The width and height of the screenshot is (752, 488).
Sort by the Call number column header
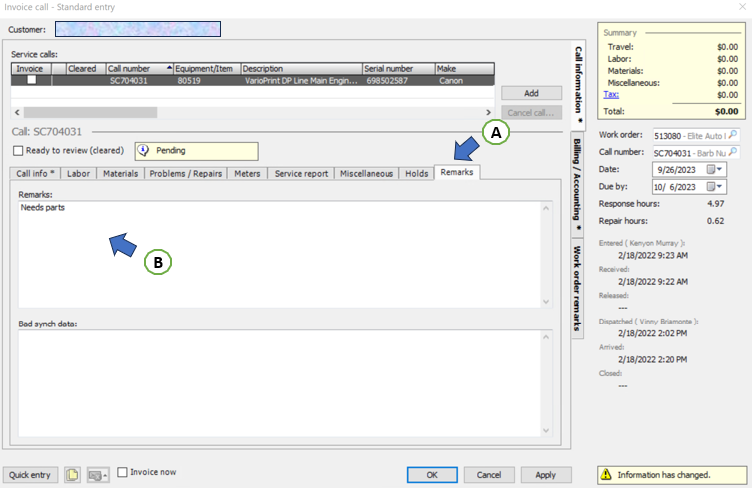(139, 69)
